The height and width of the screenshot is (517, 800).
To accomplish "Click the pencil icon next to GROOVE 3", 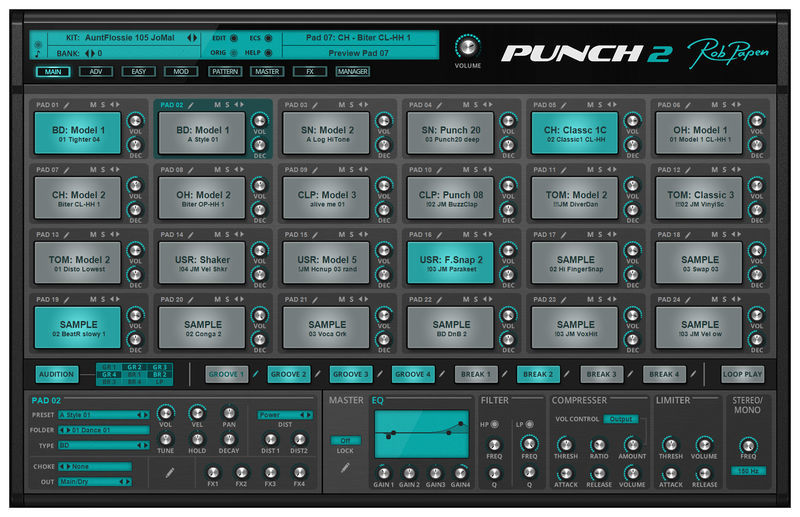I will pos(380,374).
